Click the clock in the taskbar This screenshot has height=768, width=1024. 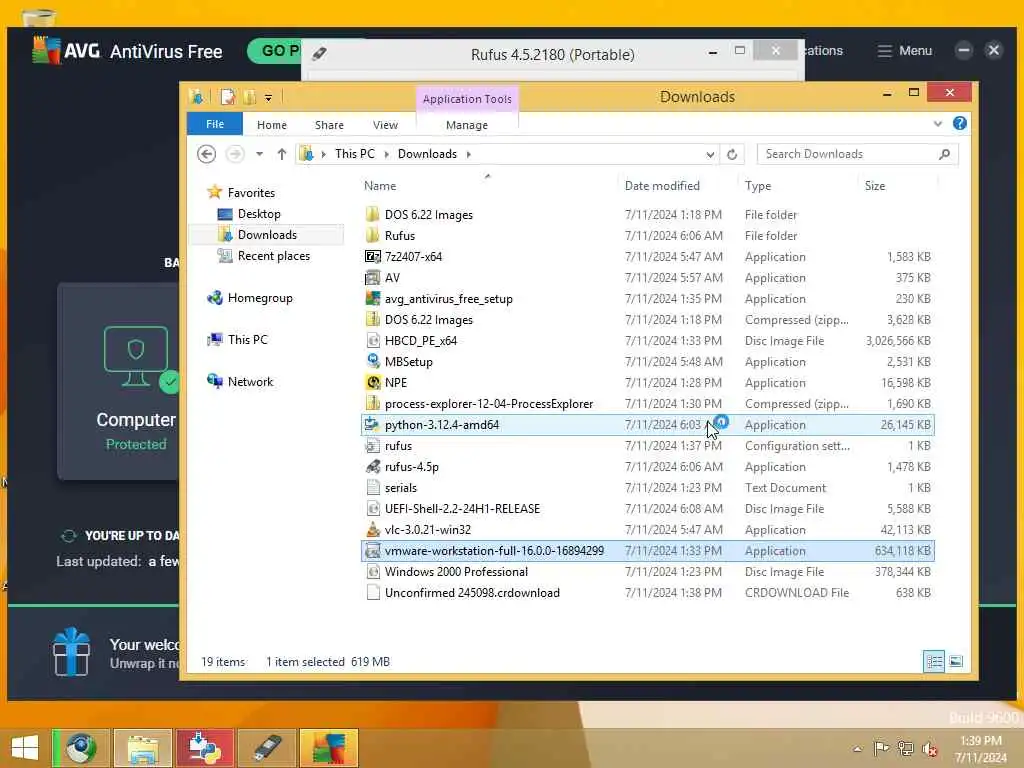coord(980,749)
